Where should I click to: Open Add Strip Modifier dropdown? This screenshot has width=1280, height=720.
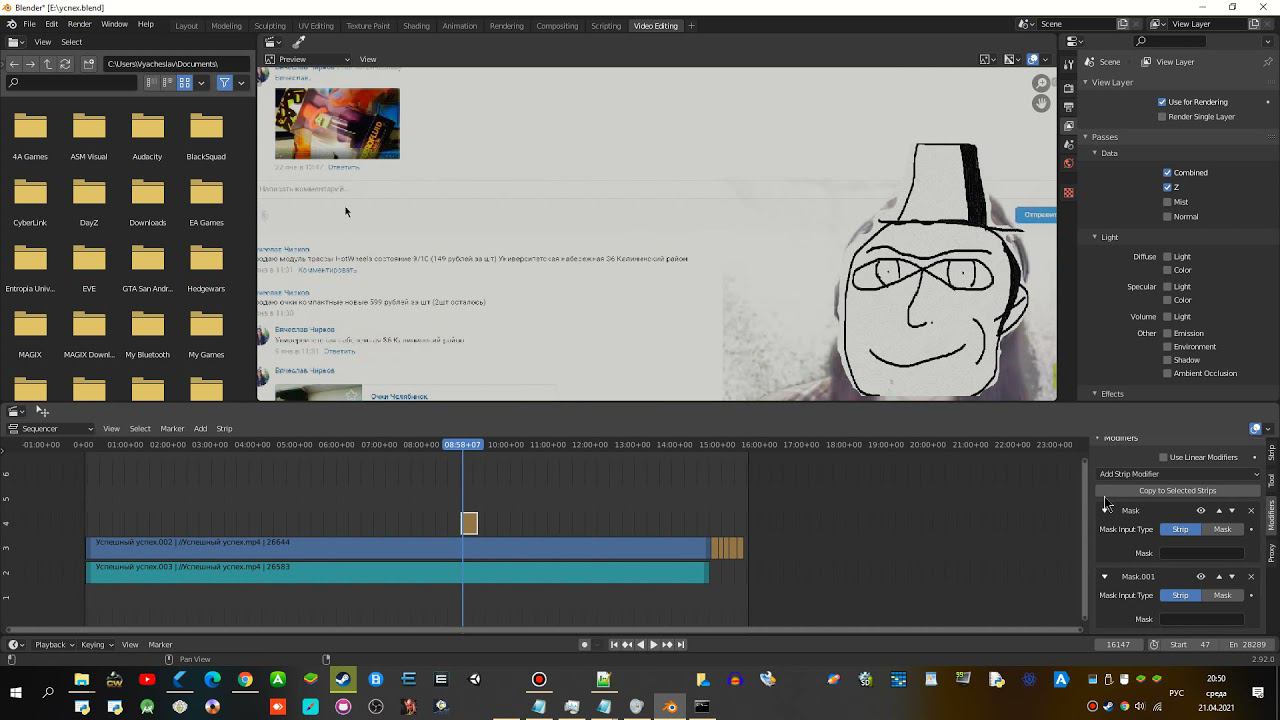click(1178, 474)
